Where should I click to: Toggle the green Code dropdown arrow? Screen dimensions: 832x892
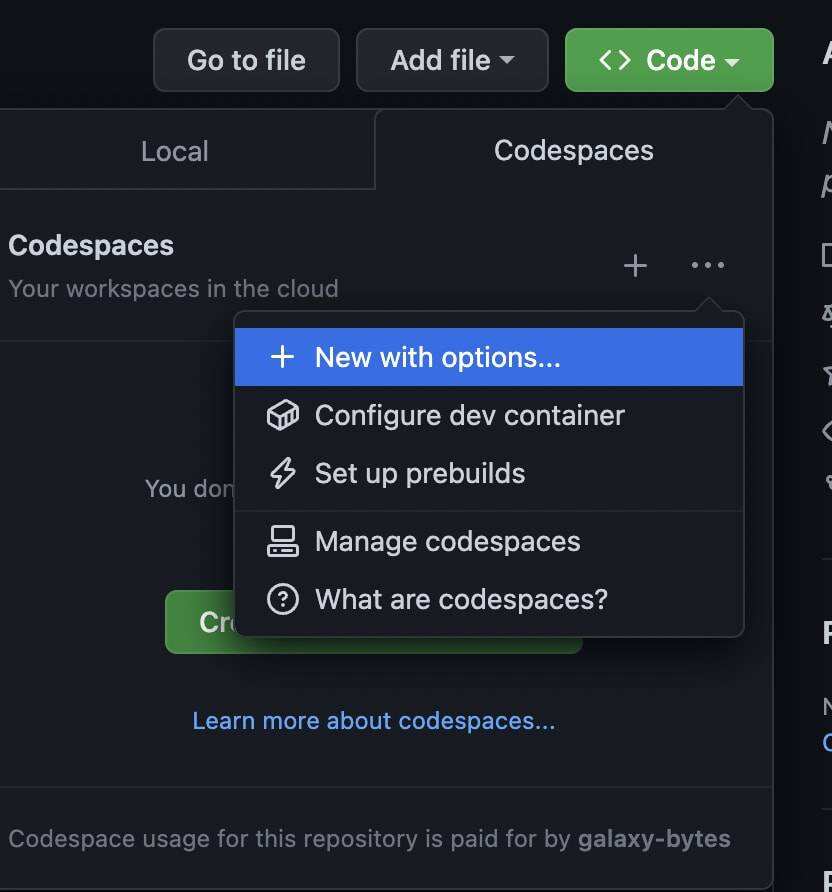(x=732, y=61)
